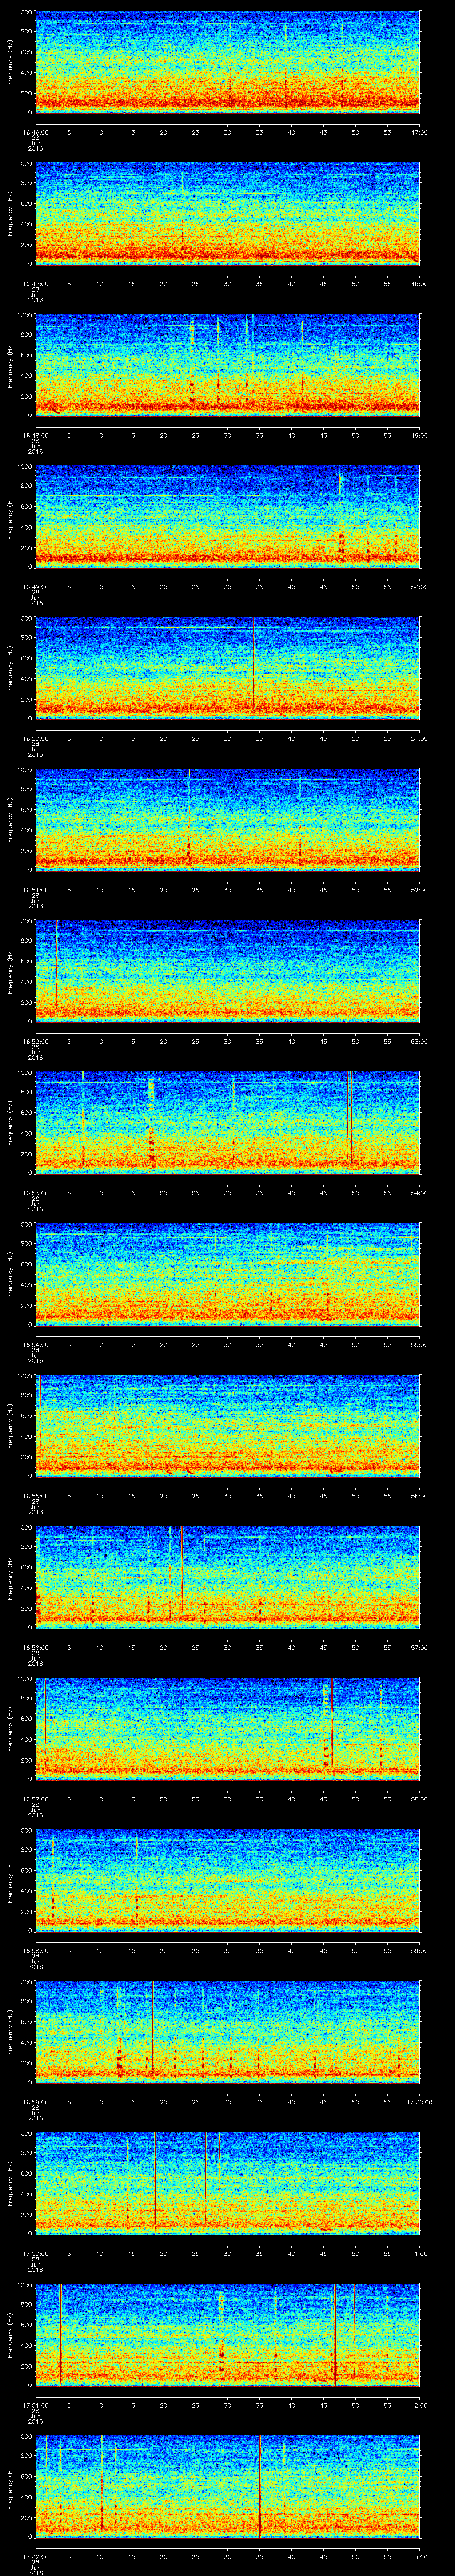
Task: Click the 35-second tick under the 16:50:00 spectrogram
Action: [259, 738]
